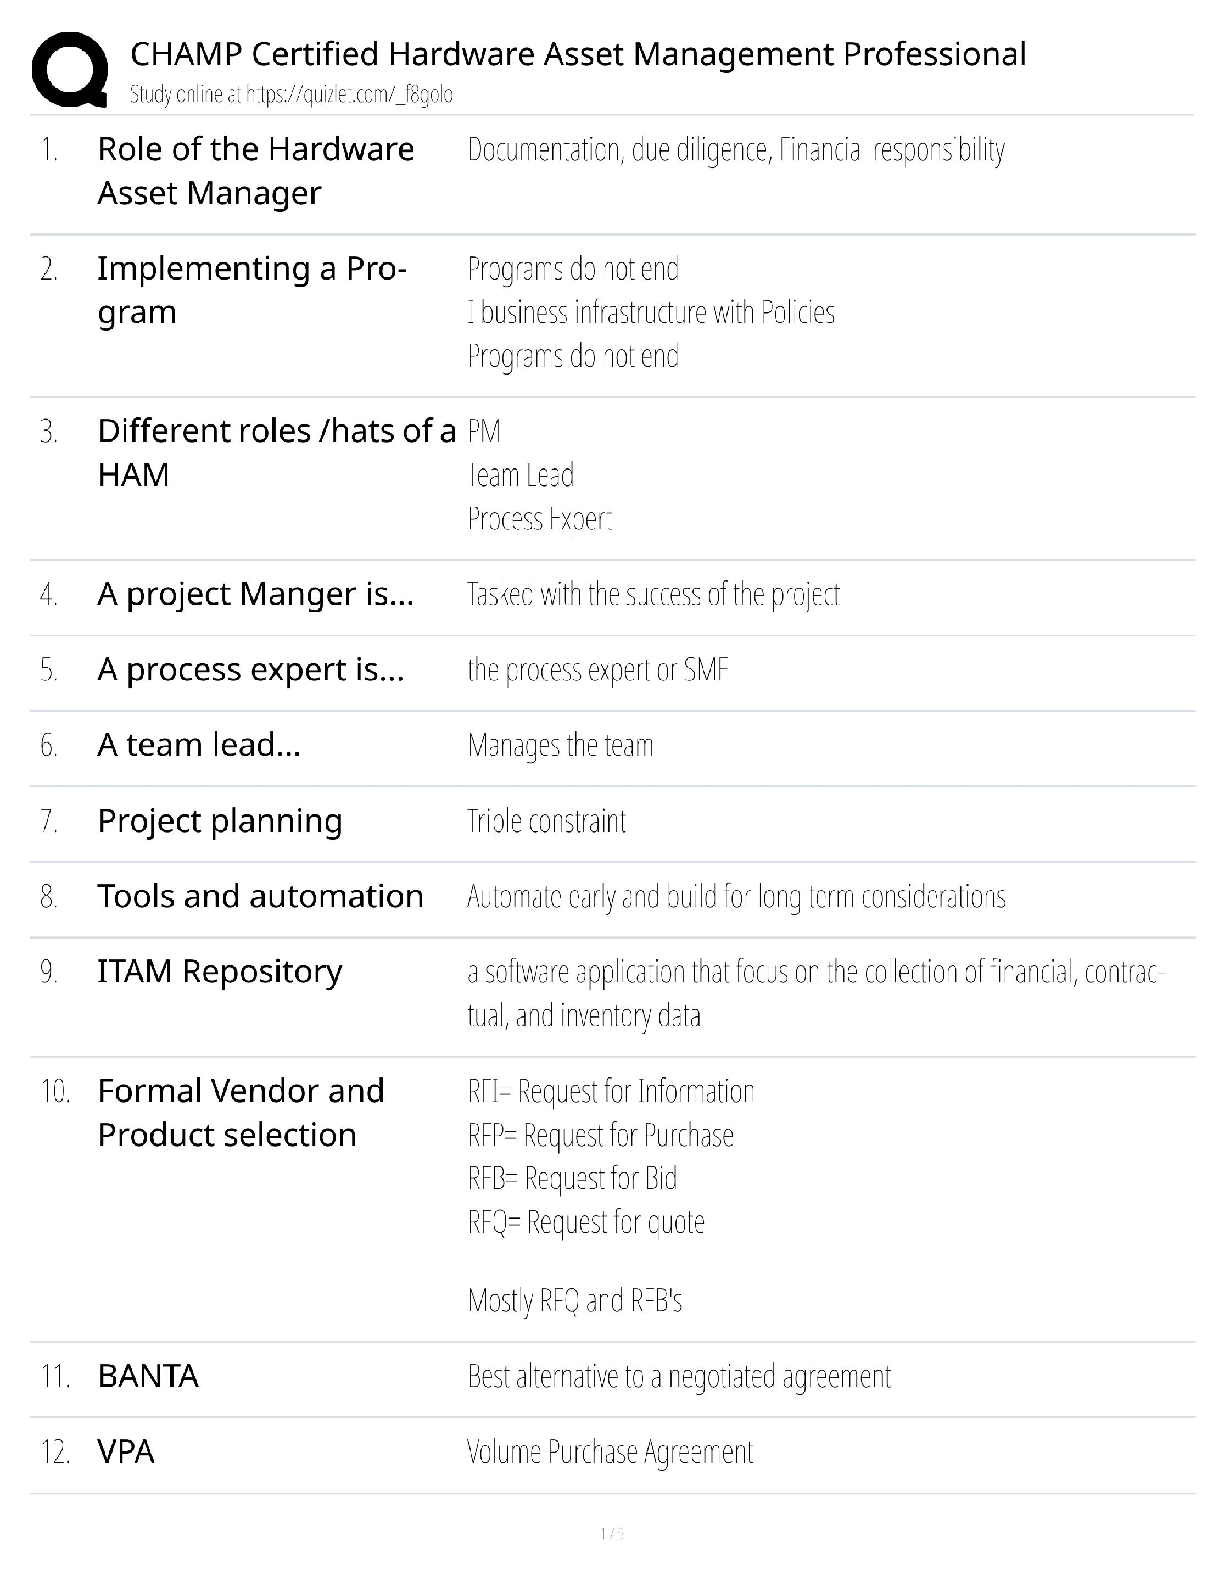Select the 'Project planning' term
Viewport: 1224px width, 1584px height.
[219, 821]
